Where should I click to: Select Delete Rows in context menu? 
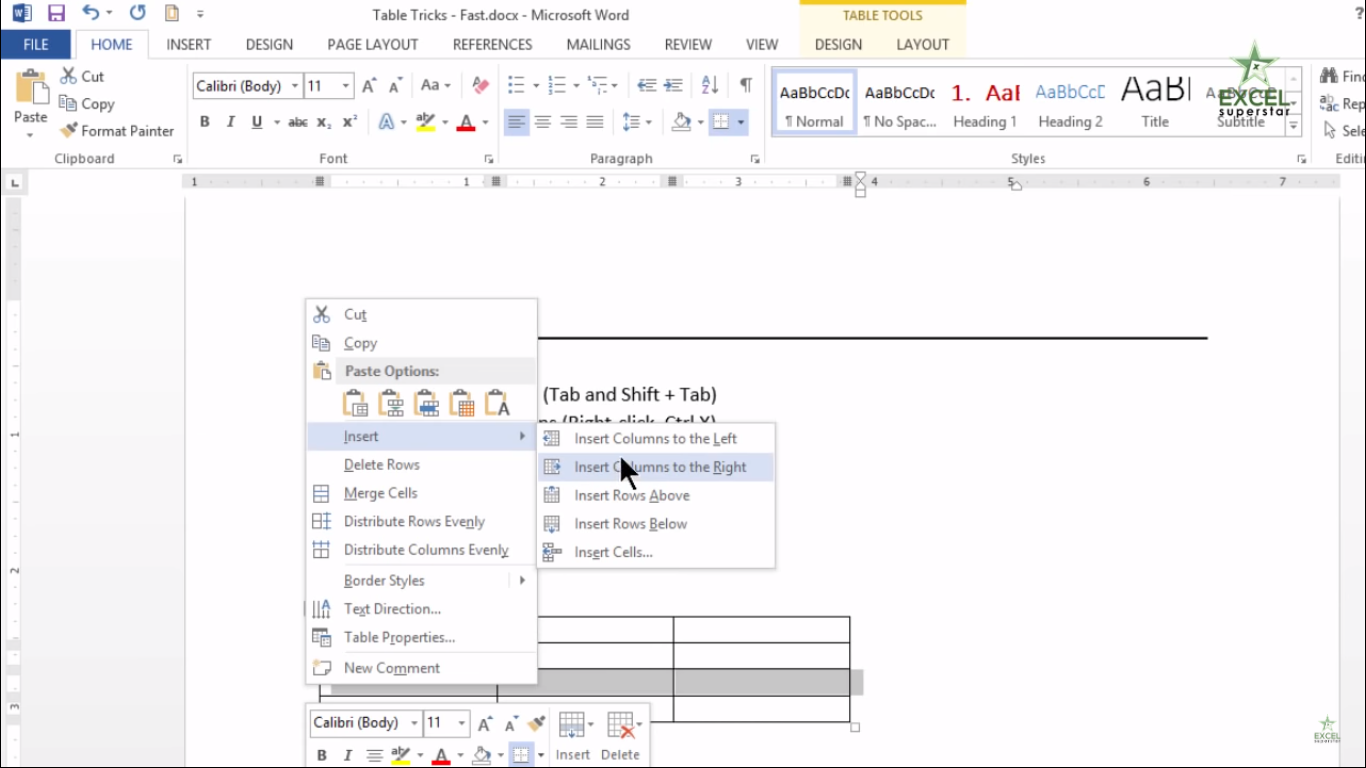421,465
